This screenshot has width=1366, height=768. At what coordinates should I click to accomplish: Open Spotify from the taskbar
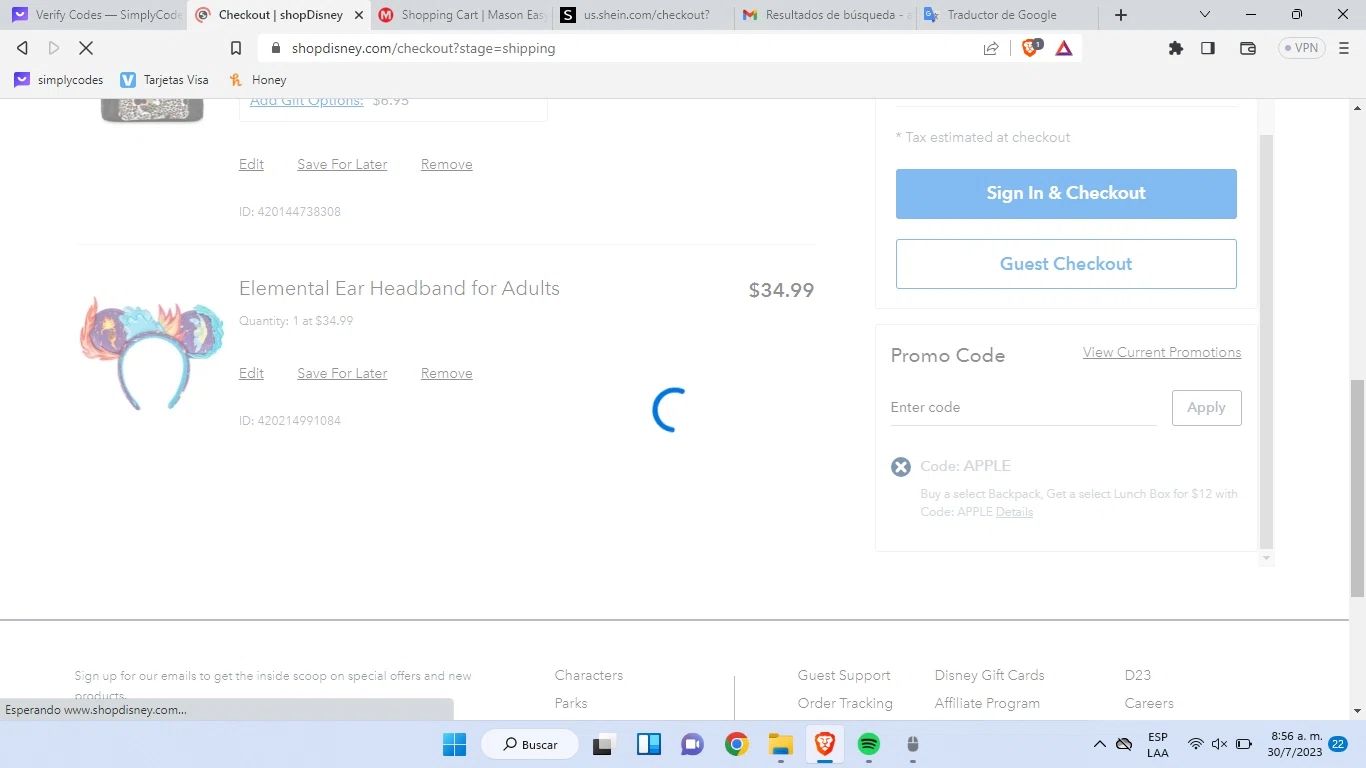click(869, 744)
